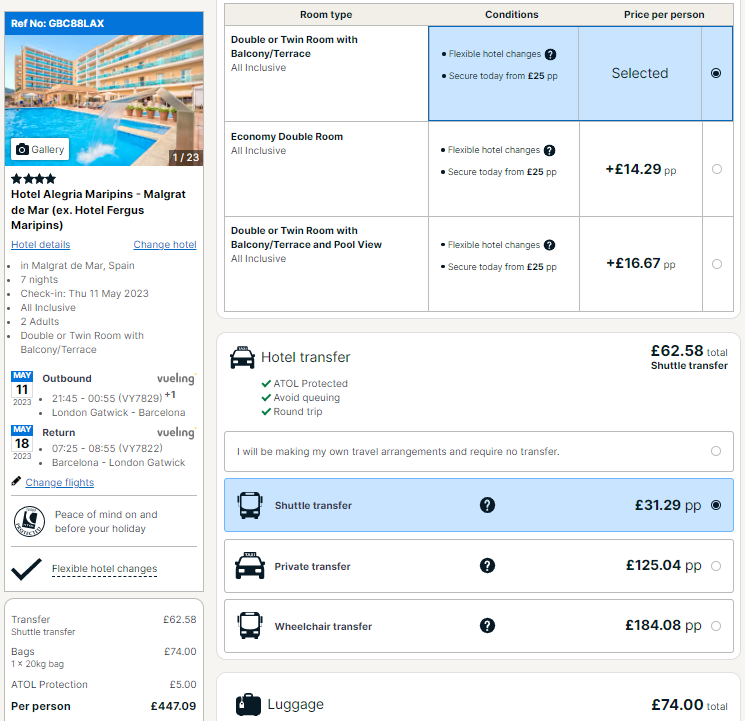The width and height of the screenshot is (745, 721).
Task: Select no transfer required radio button
Action: pyautogui.click(x=716, y=451)
